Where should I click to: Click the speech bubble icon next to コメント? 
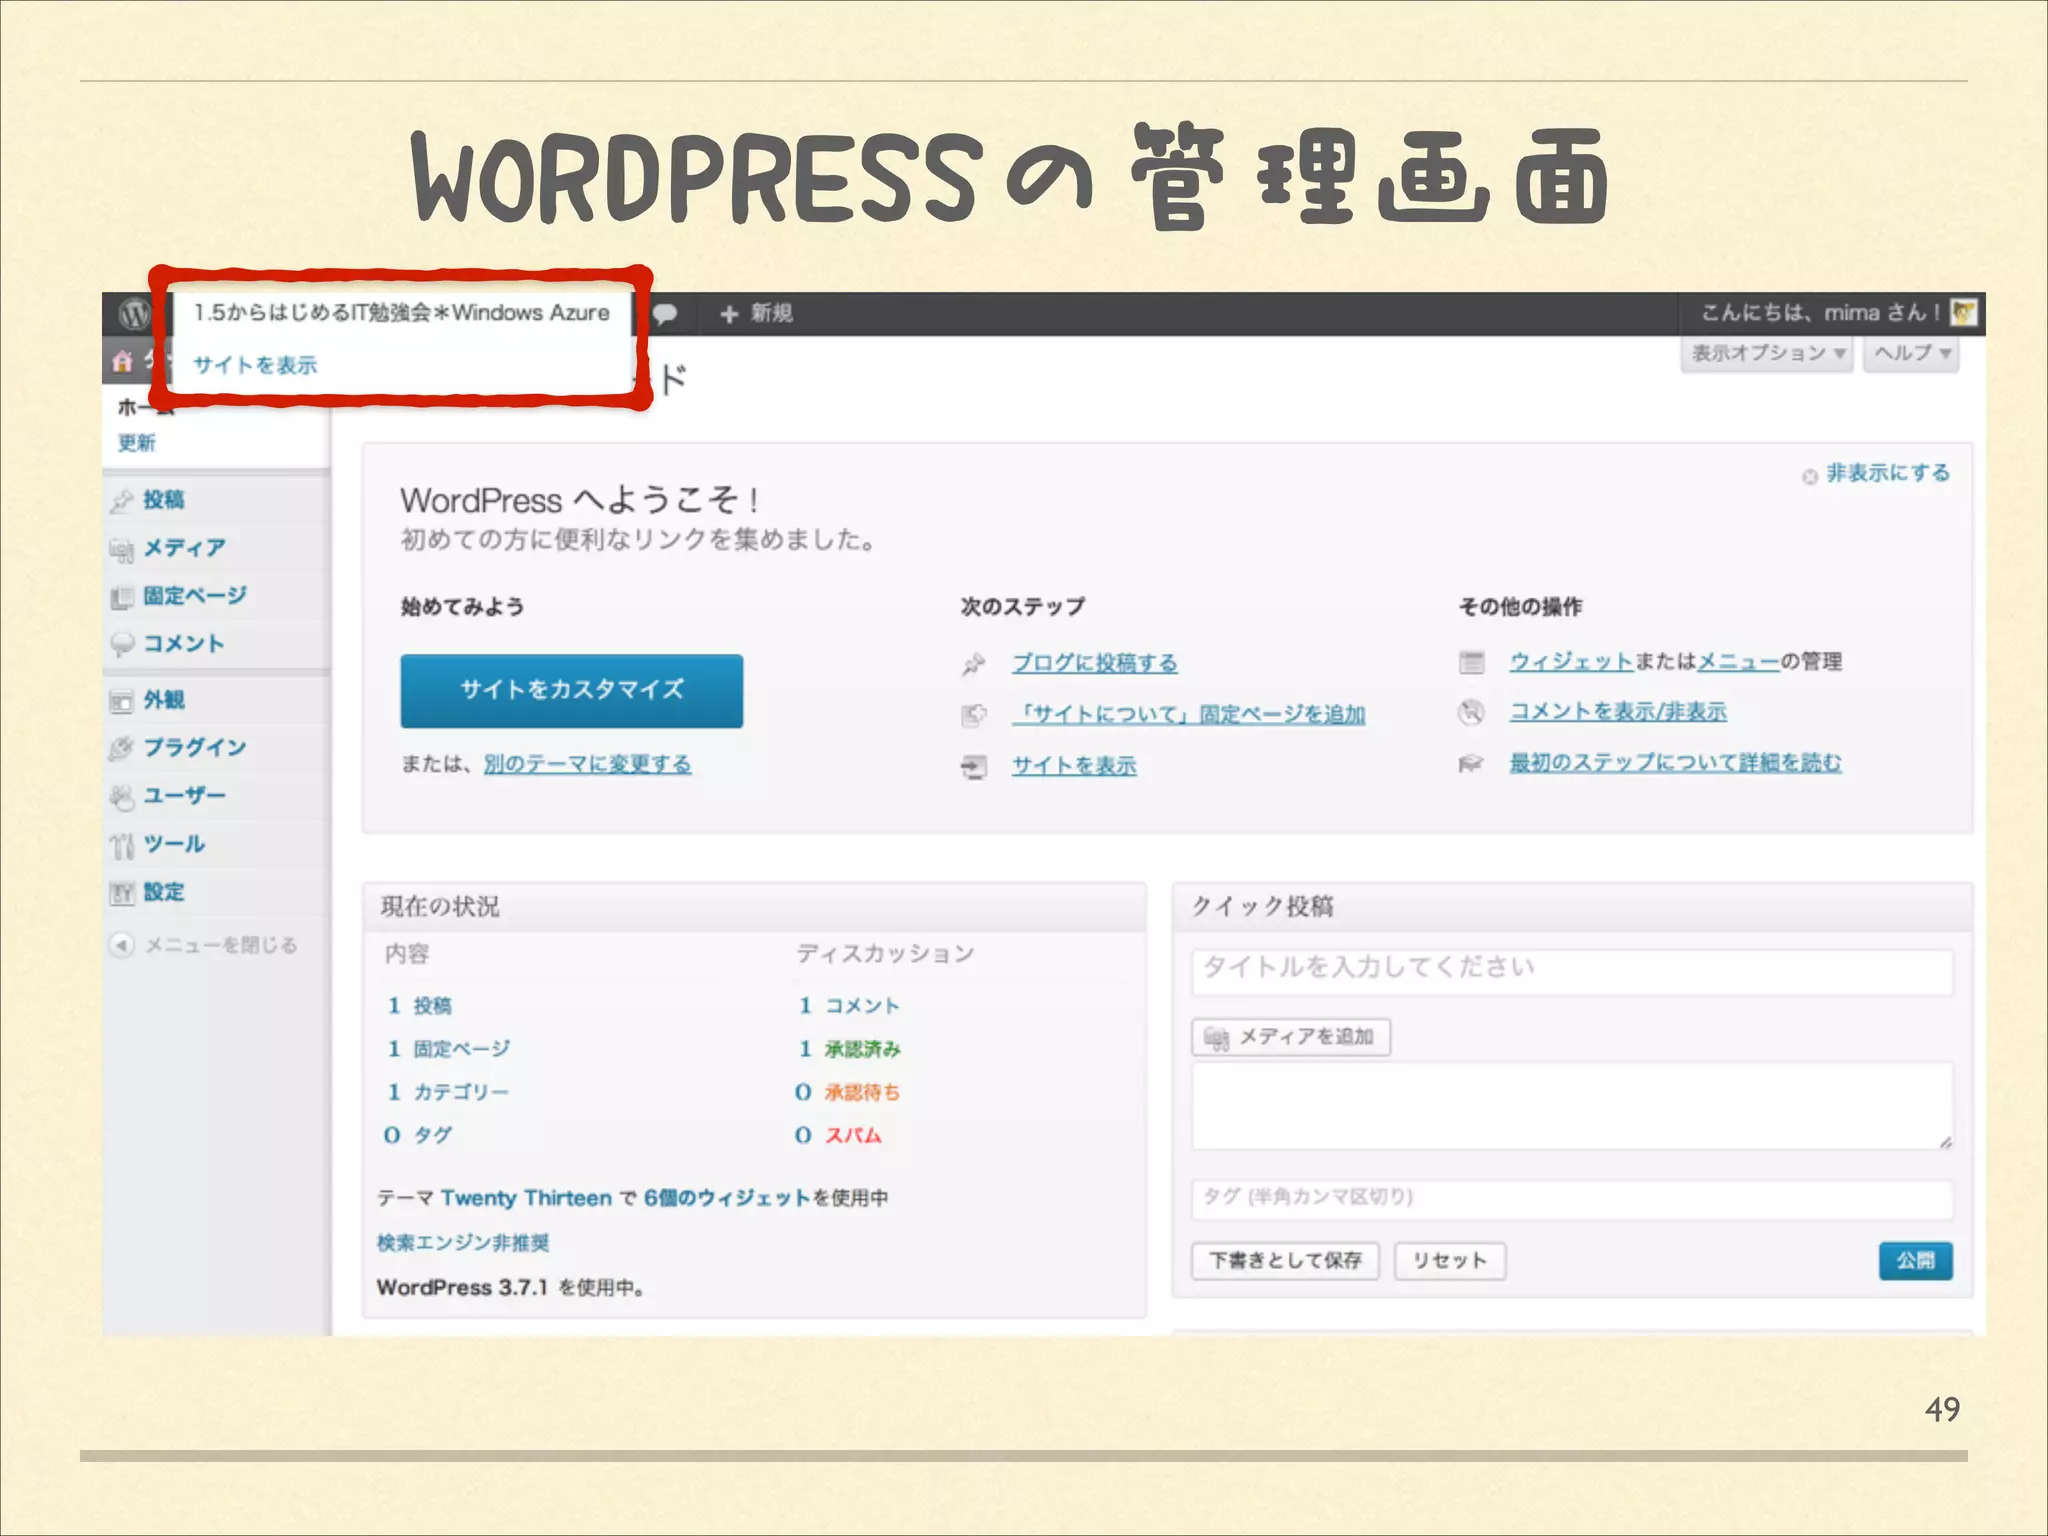click(x=122, y=644)
